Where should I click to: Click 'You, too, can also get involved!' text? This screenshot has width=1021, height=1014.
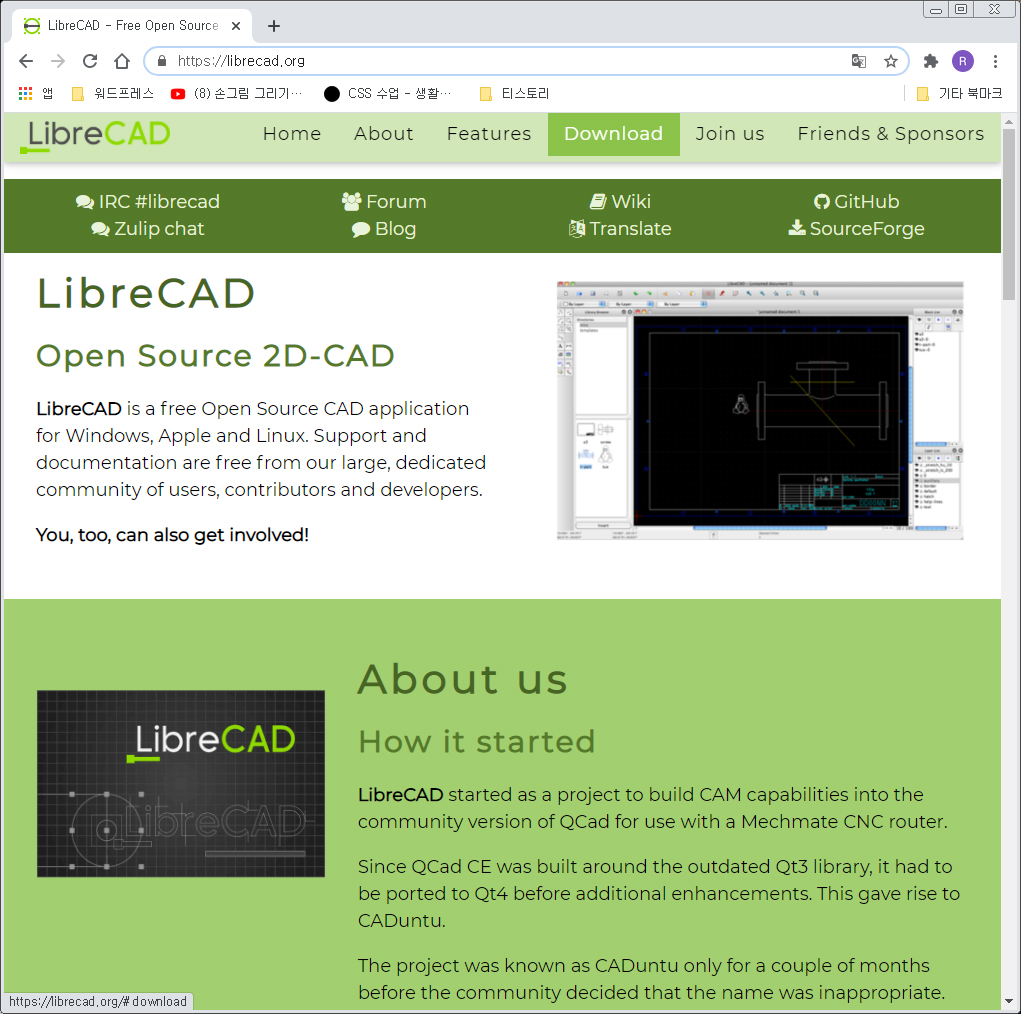click(173, 535)
